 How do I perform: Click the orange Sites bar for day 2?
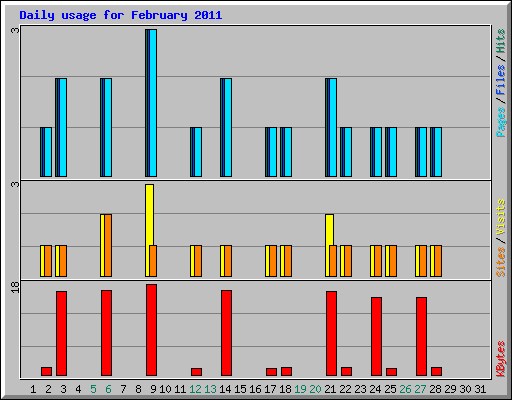pos(48,261)
